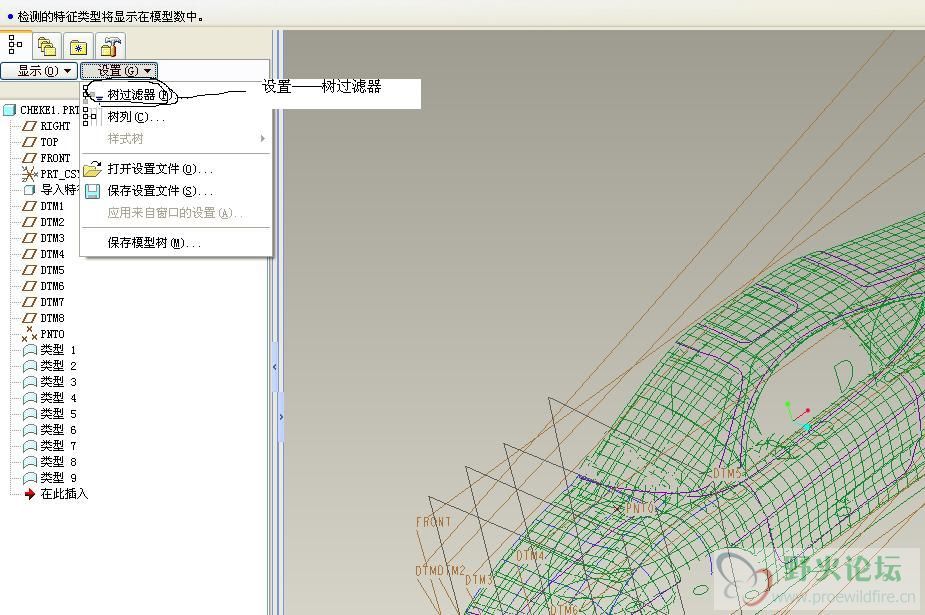The width and height of the screenshot is (925, 615).
Task: Click the surface icon beside 类型 9
Action: point(29,478)
